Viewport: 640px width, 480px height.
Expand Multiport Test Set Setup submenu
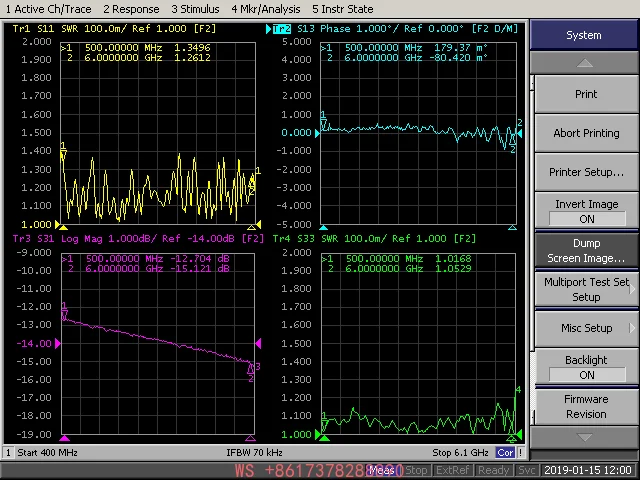click(586, 289)
